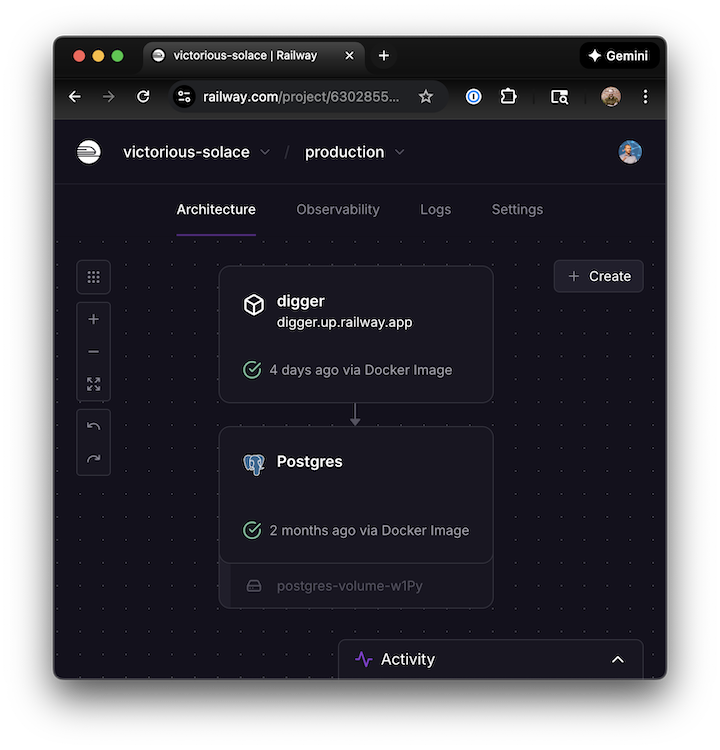Switch to the Architecture tab

(216, 210)
